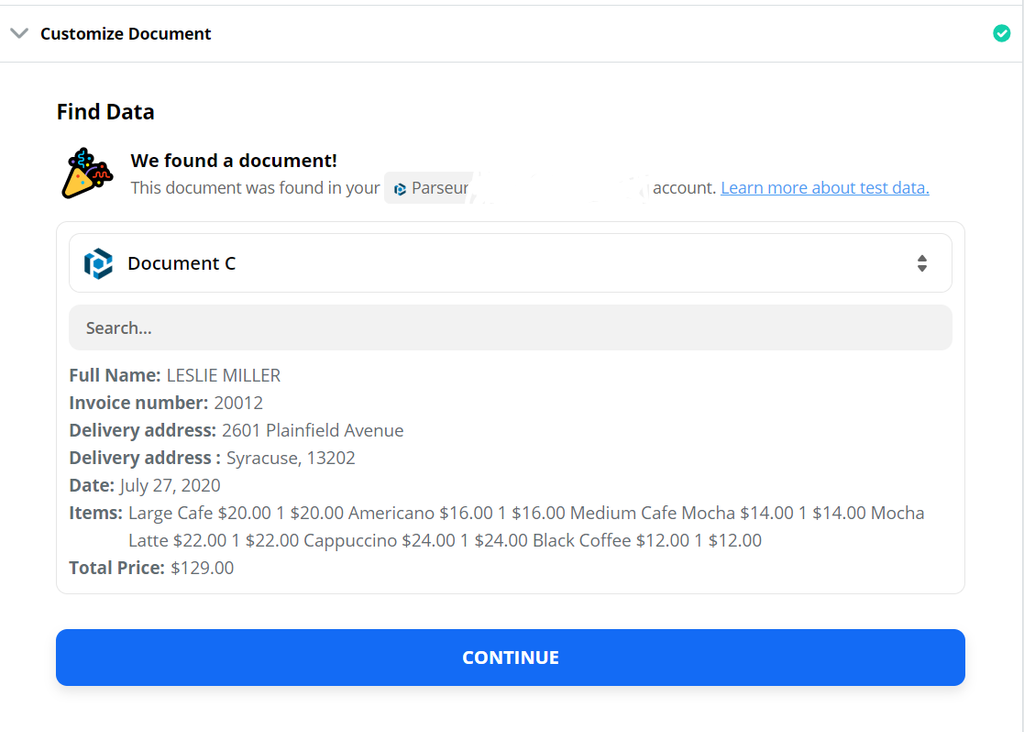The image size is (1024, 732).
Task: Click the We found a document heading
Action: click(x=233, y=161)
